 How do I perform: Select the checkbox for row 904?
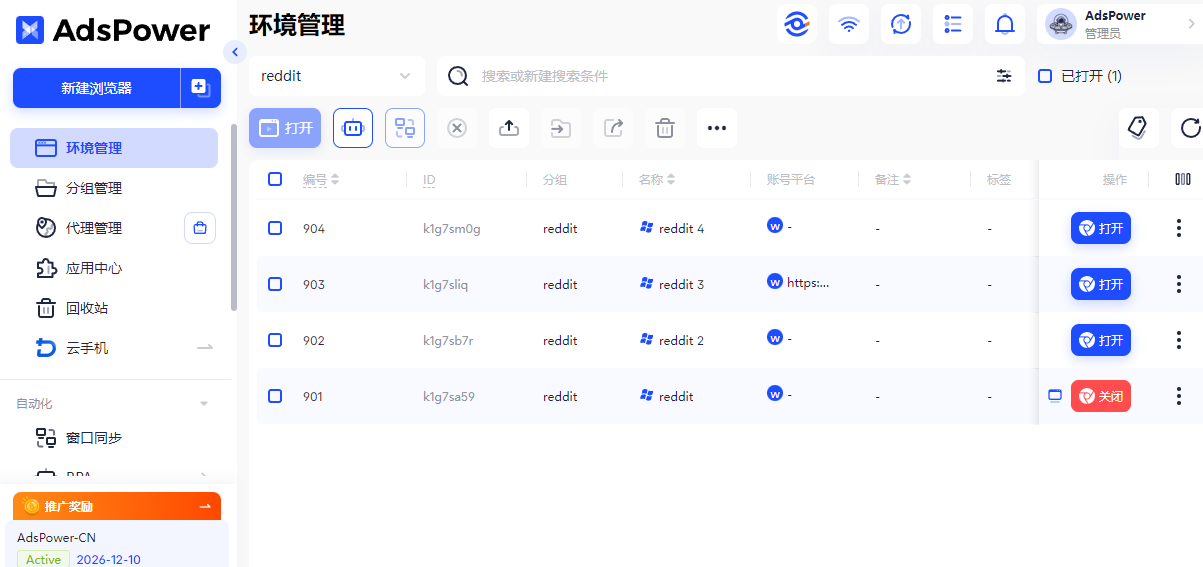(x=275, y=228)
